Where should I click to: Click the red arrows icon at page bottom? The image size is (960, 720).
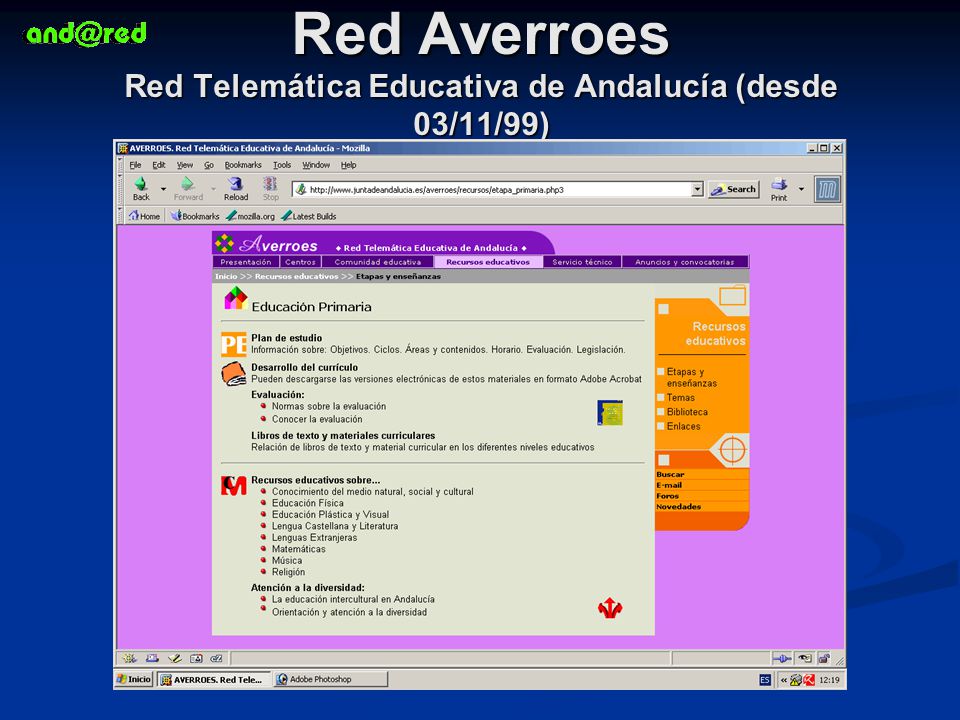[x=610, y=609]
